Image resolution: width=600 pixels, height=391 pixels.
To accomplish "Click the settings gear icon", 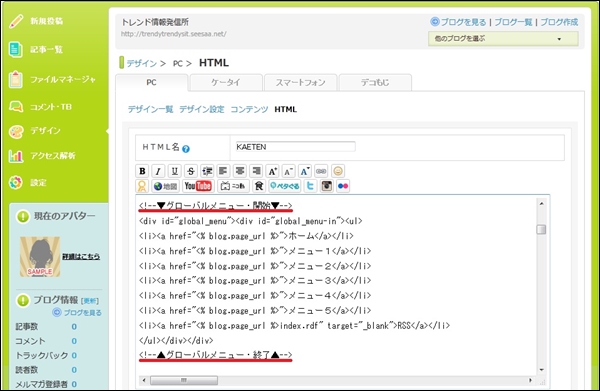I will (16, 182).
